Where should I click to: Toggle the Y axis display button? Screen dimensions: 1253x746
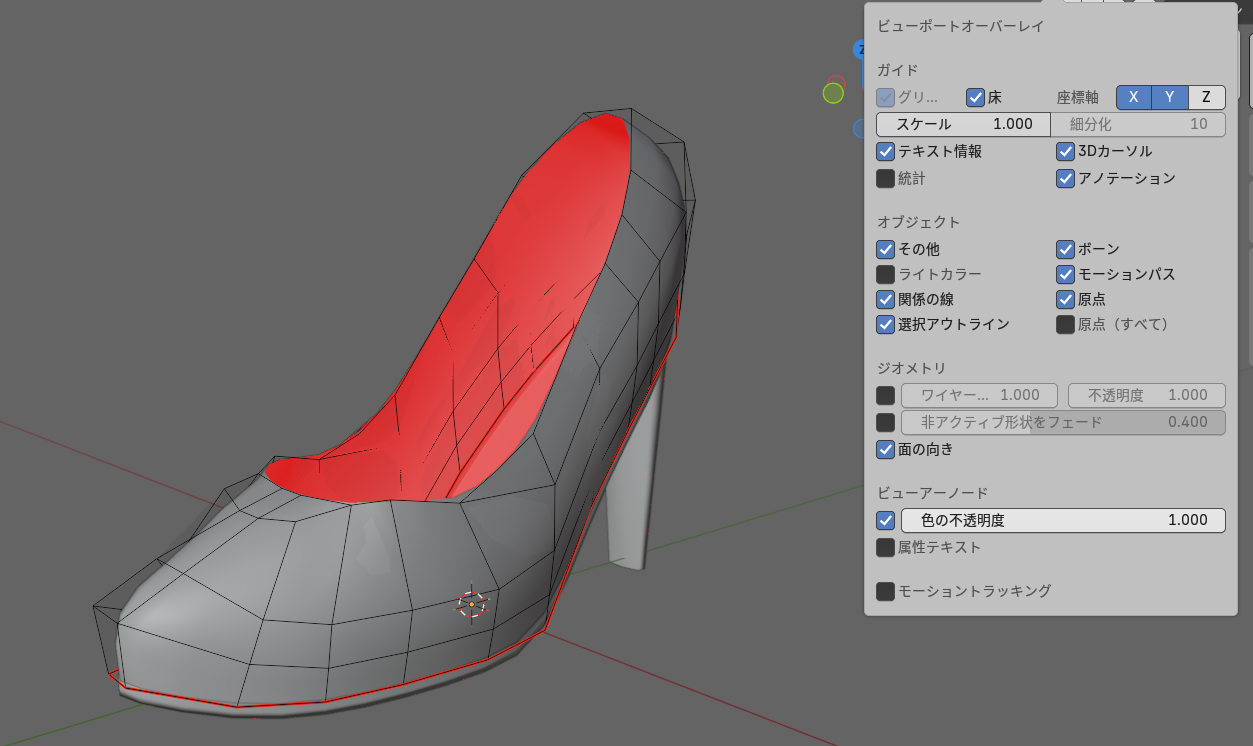click(x=1170, y=97)
